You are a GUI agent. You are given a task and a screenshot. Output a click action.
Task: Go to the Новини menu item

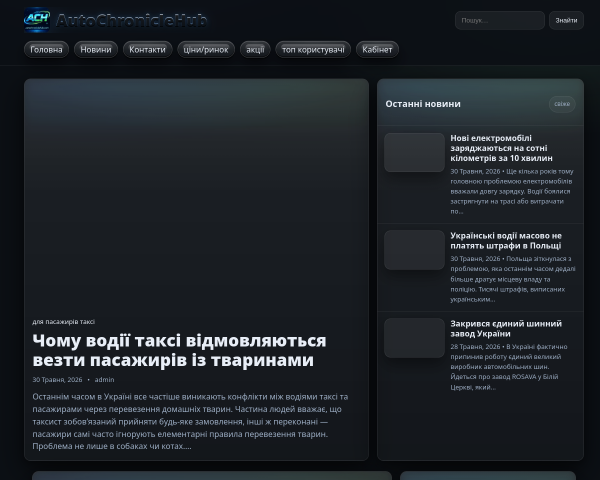point(96,50)
